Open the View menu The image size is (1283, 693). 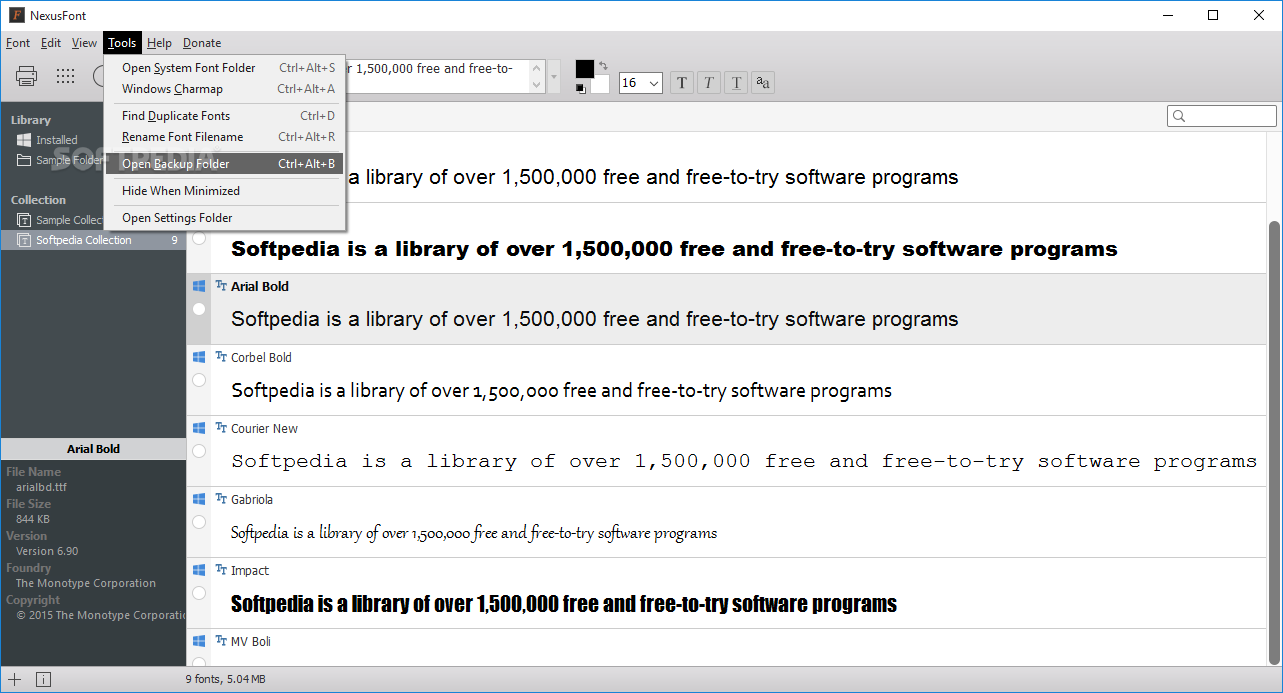84,43
